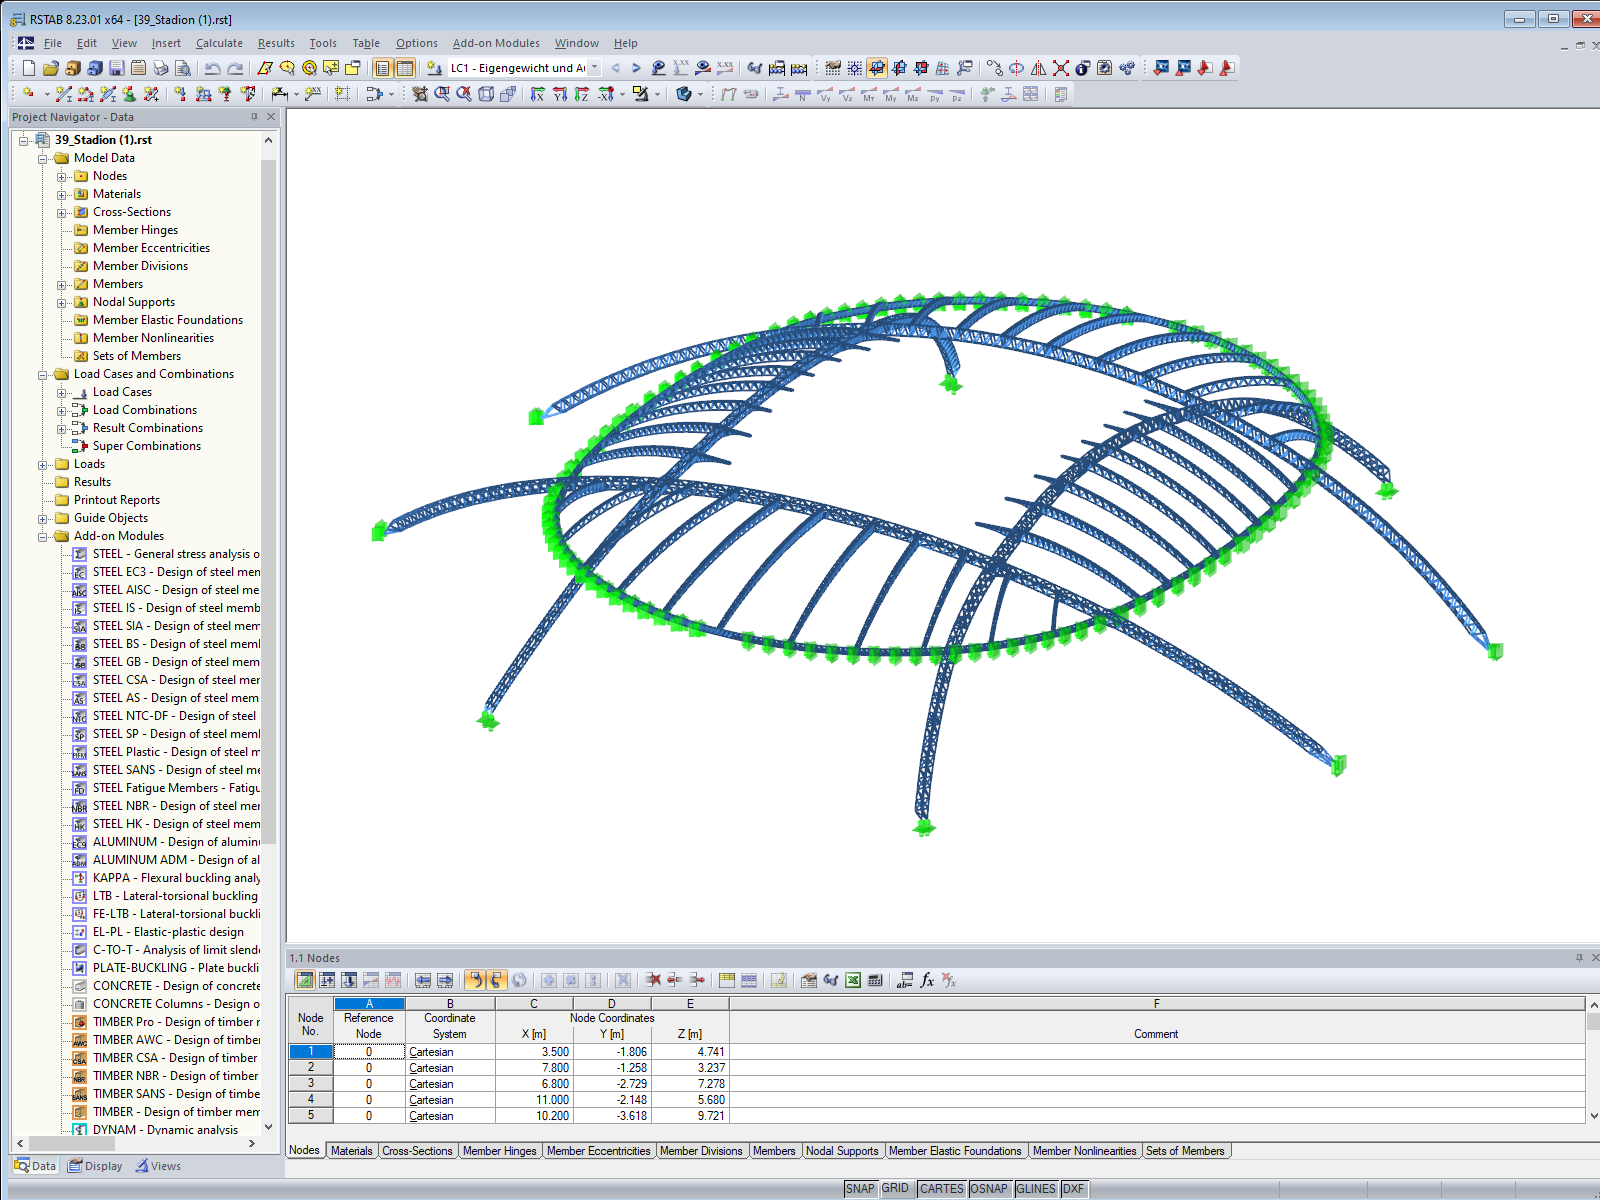
Task: Select Member Hinges in the navigator
Action: (135, 230)
